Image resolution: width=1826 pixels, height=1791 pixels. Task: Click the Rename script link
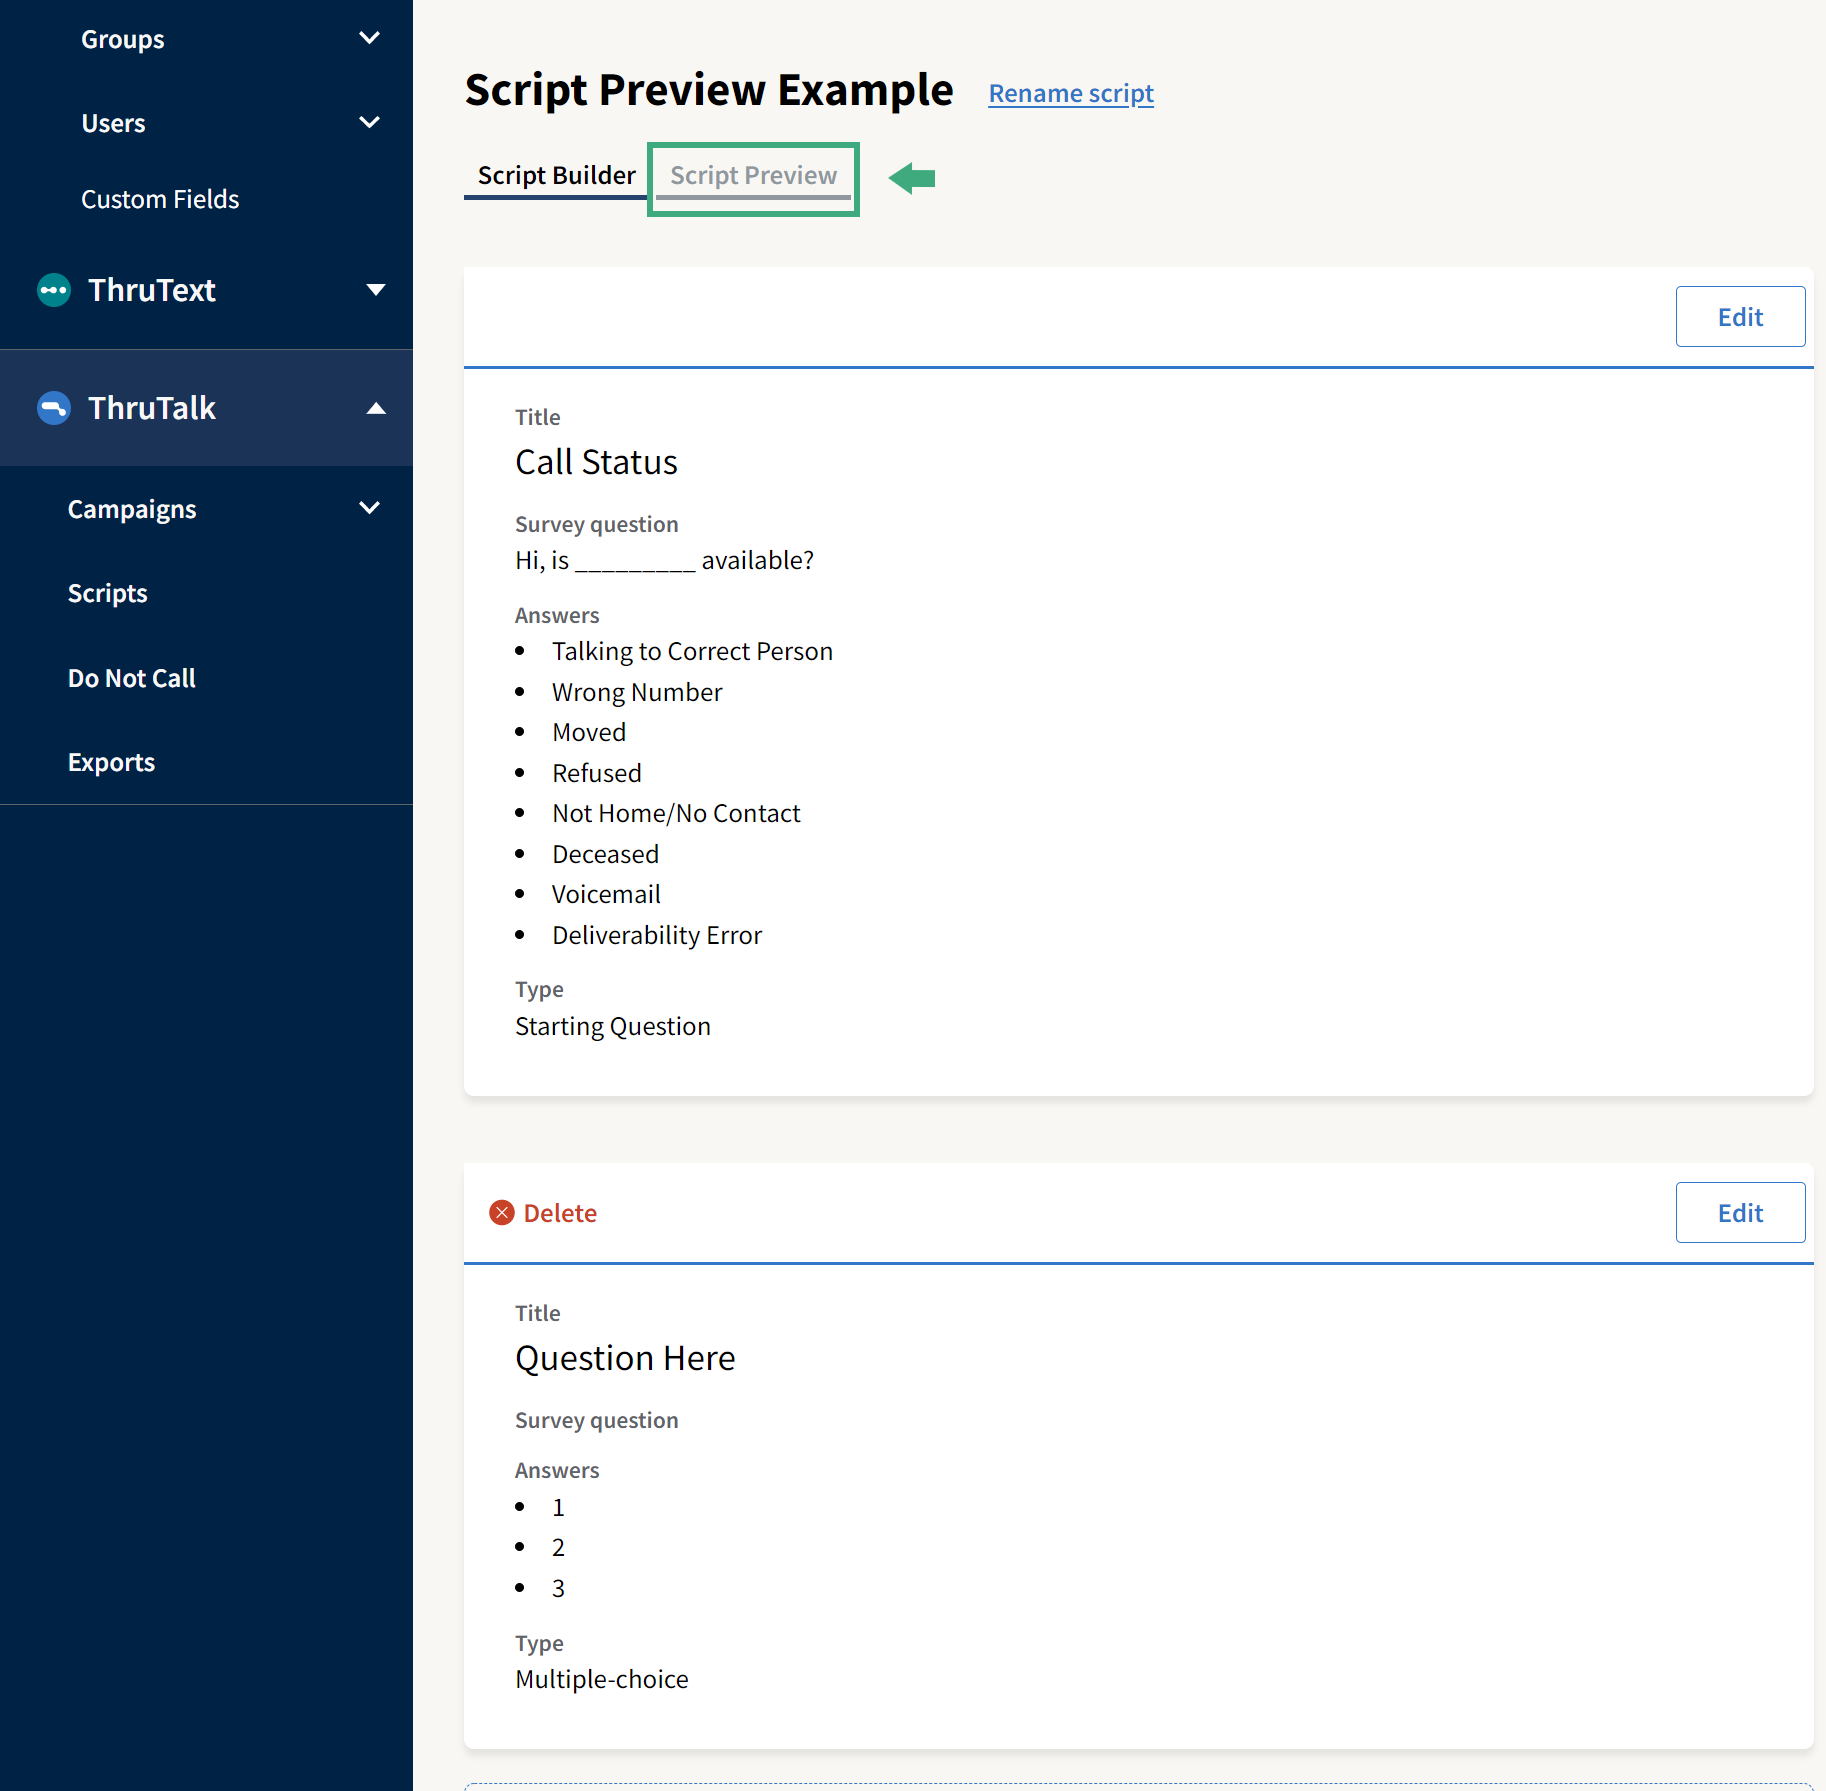tap(1070, 93)
